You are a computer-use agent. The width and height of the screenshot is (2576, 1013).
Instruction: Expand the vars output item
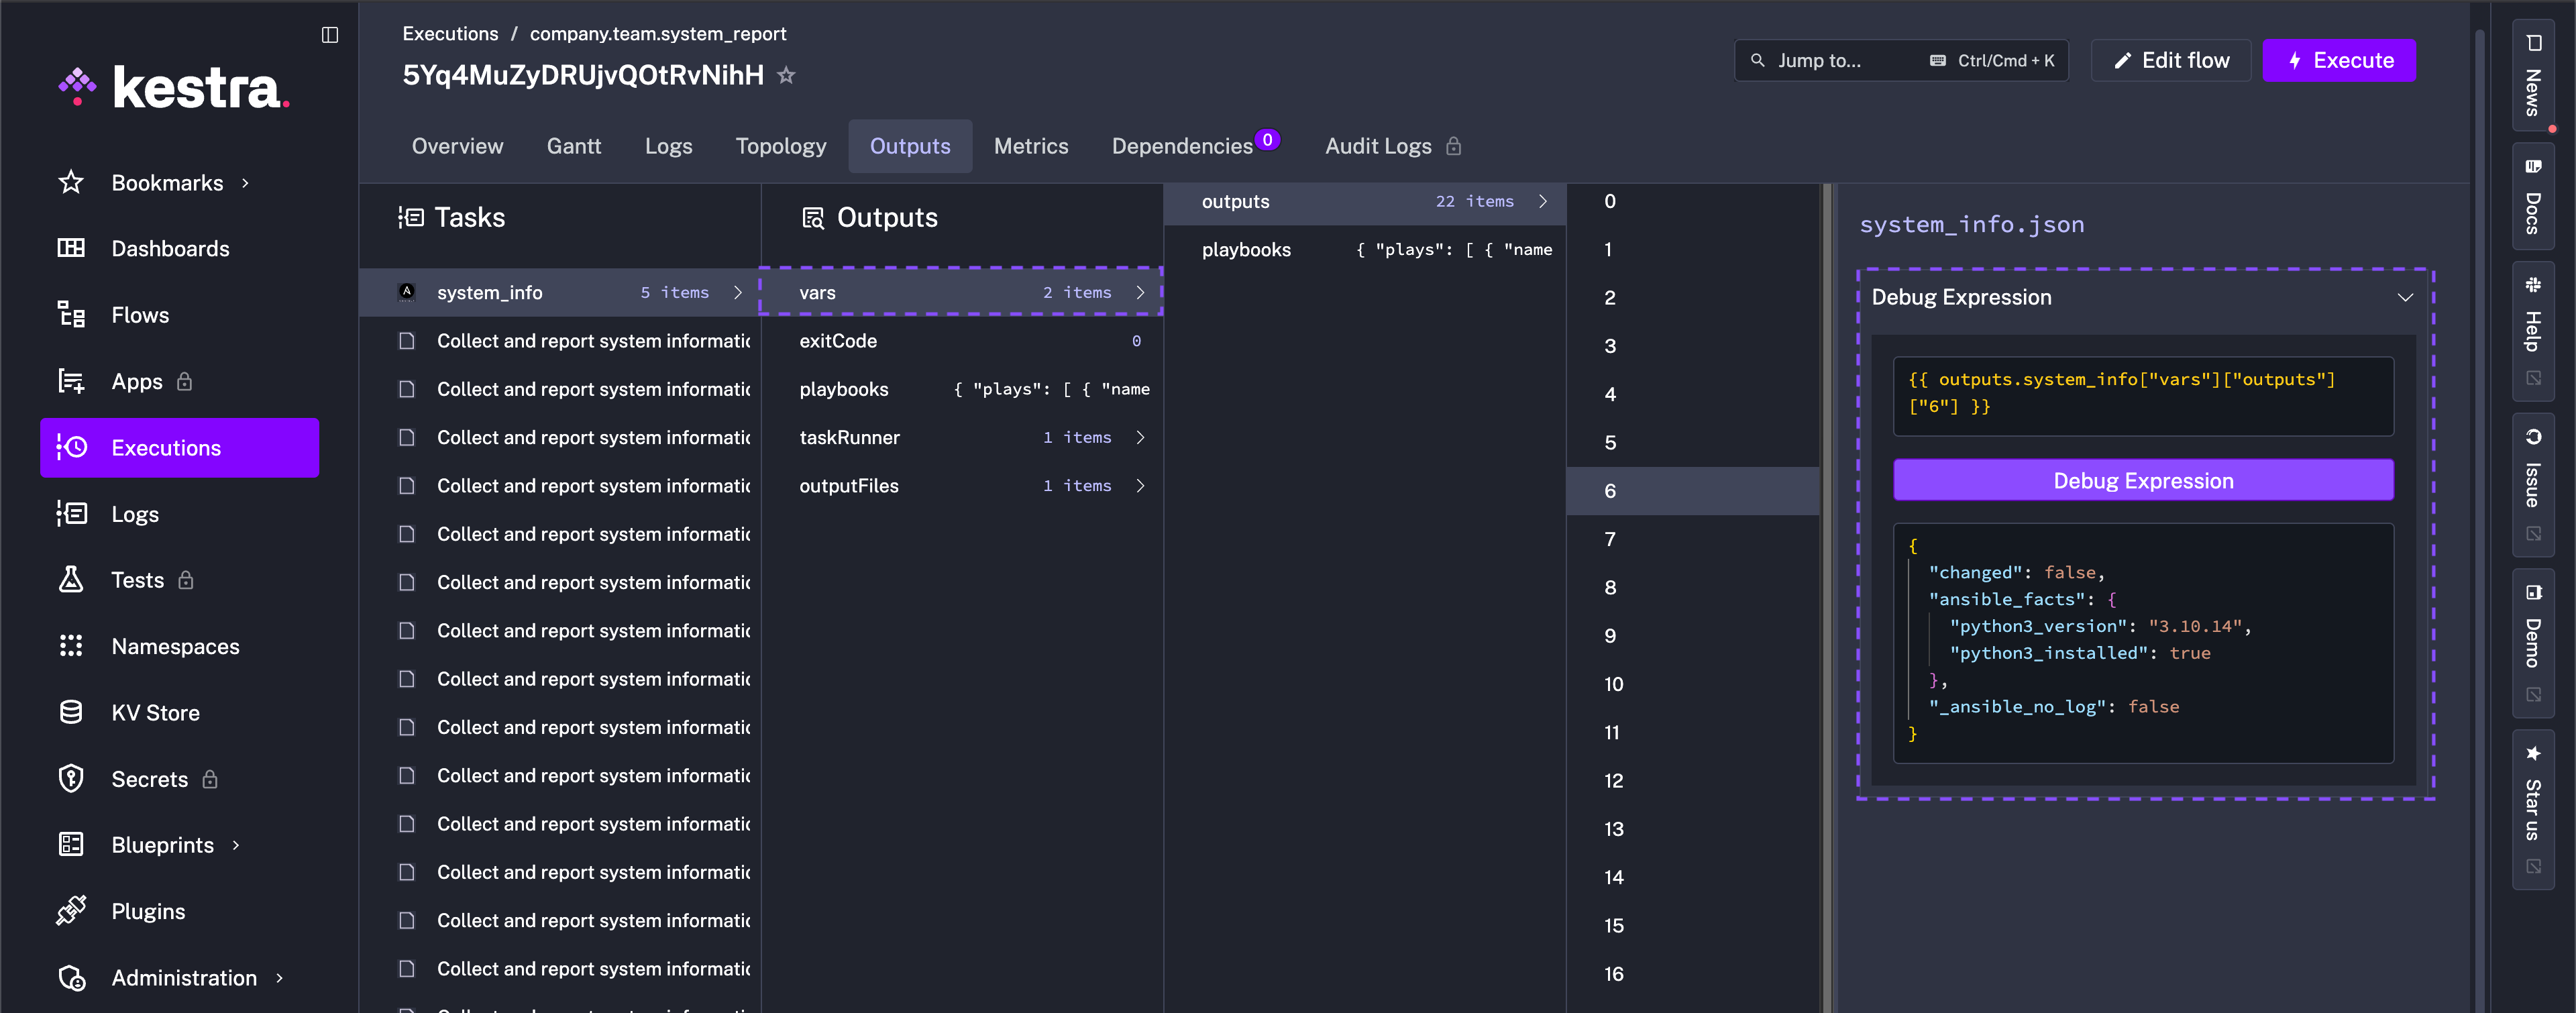point(1141,292)
